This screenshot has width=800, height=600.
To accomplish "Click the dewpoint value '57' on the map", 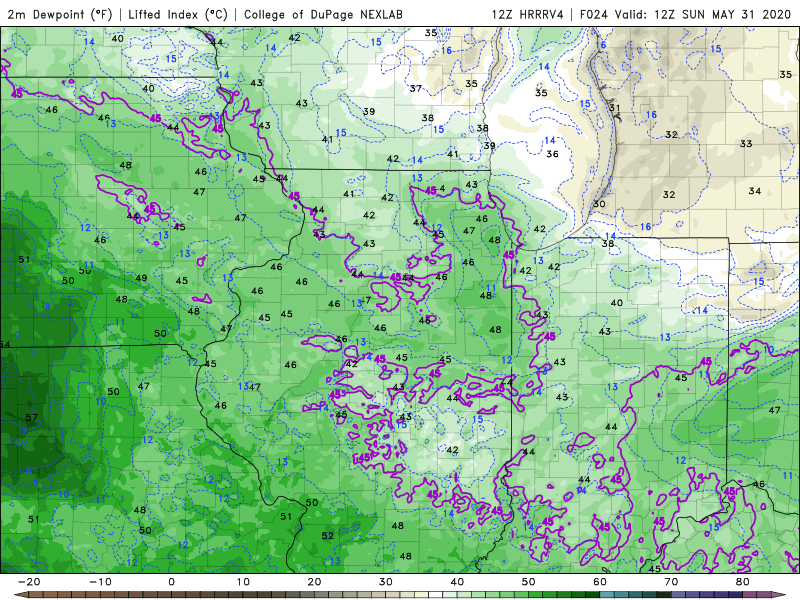I will tap(32, 417).
